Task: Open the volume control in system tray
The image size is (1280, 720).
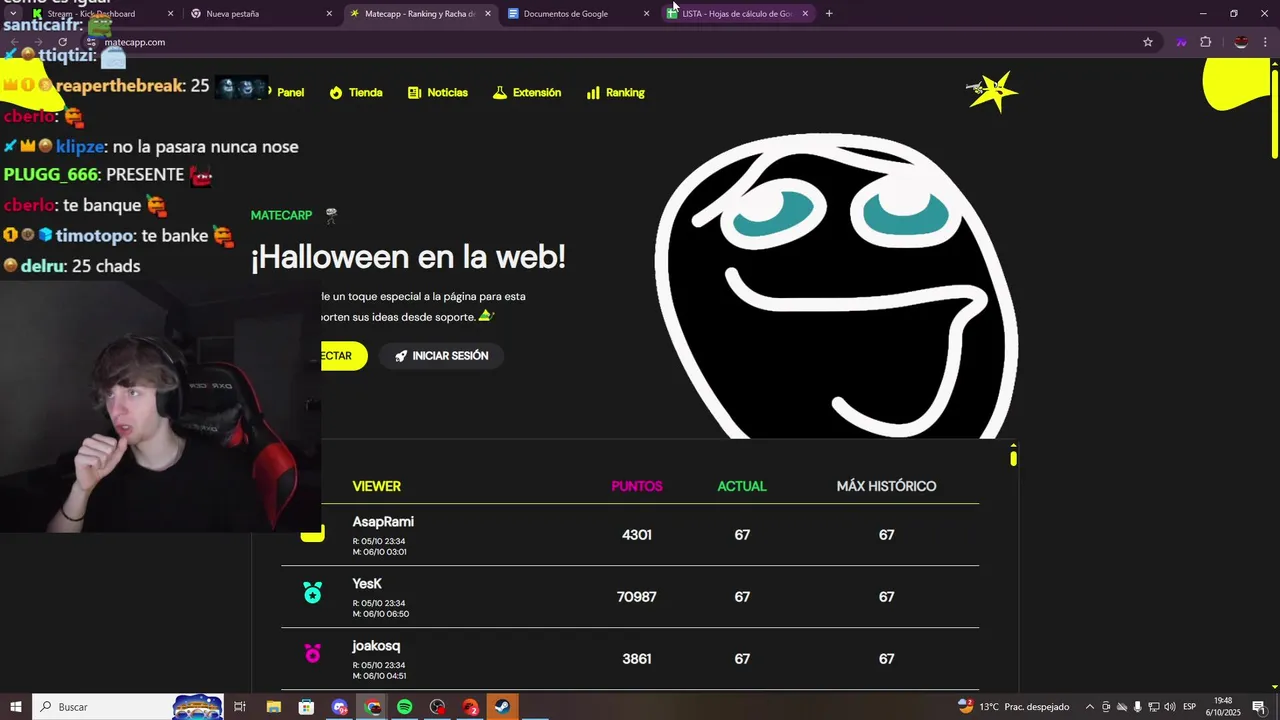Action: pos(1170,707)
